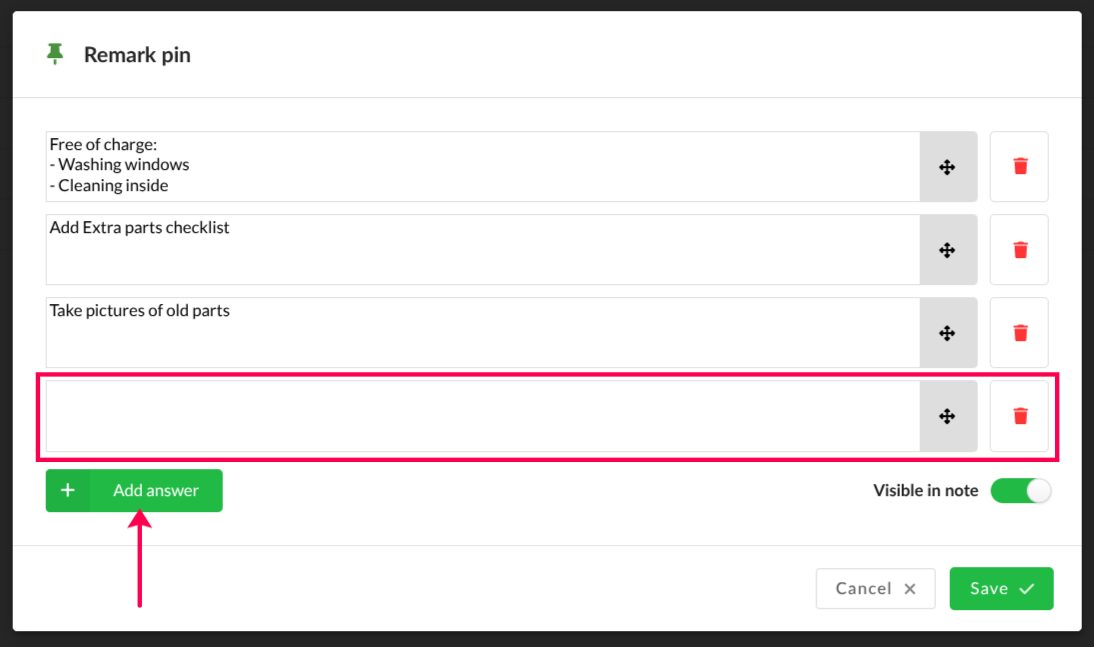Delete the empty answer row

[1019, 416]
